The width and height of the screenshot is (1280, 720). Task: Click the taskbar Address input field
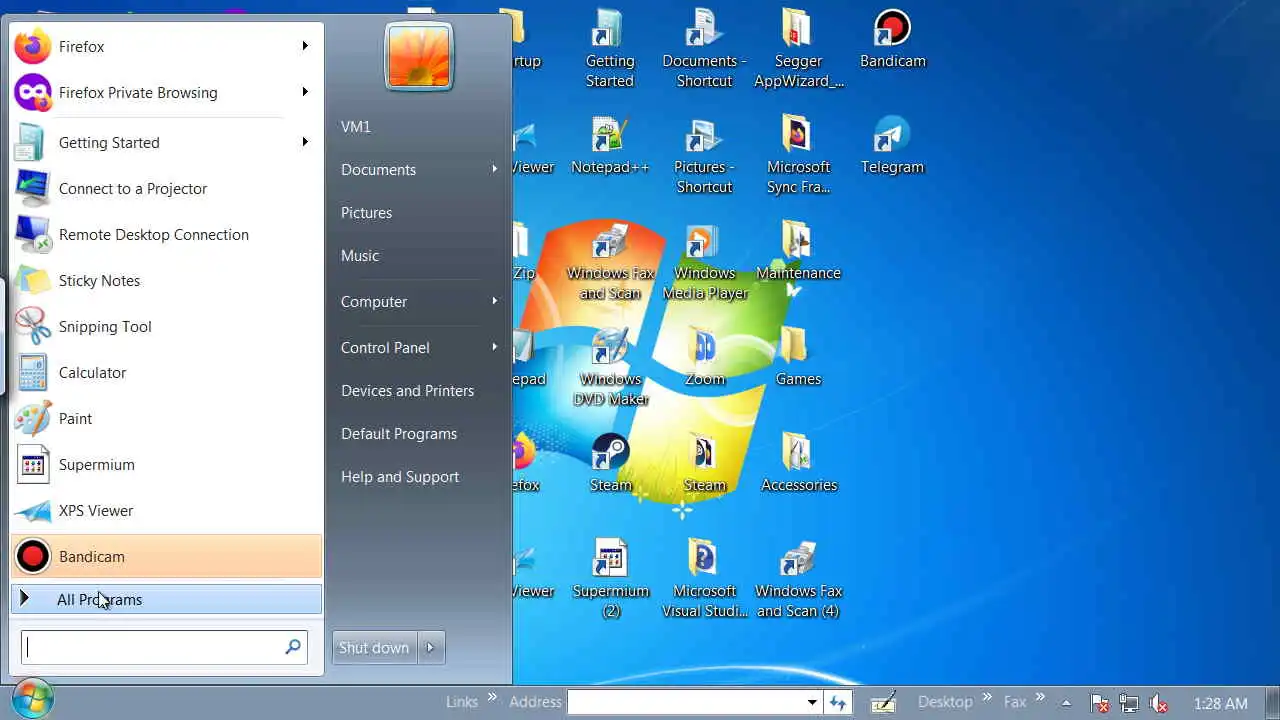[x=685, y=703]
